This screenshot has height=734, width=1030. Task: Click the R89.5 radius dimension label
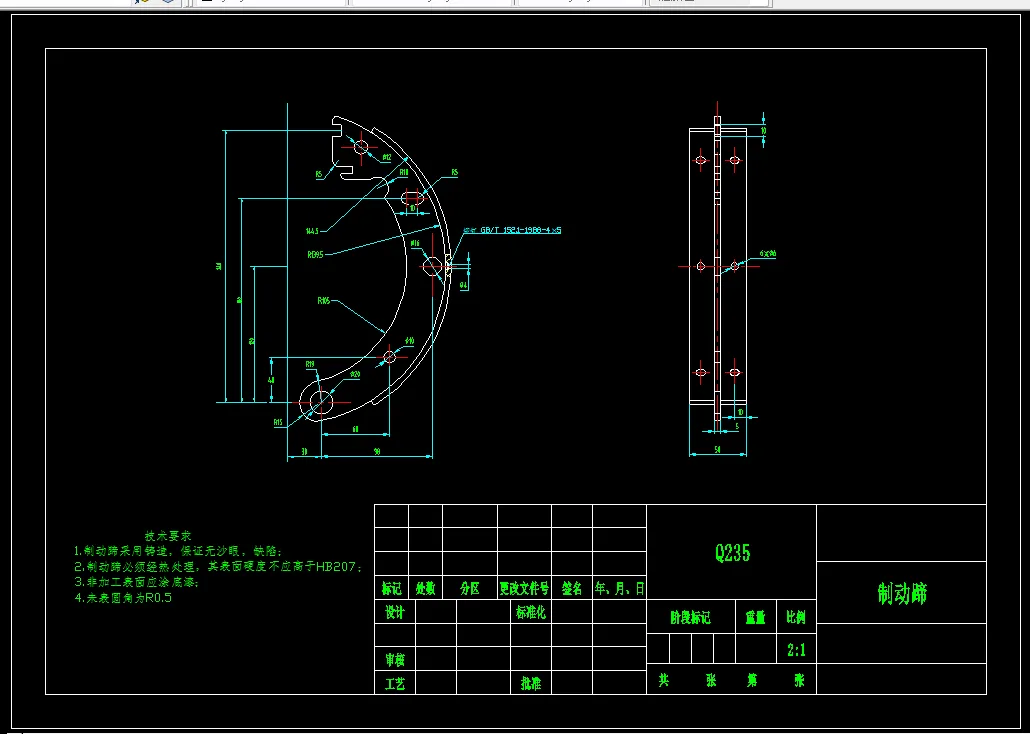click(x=315, y=254)
